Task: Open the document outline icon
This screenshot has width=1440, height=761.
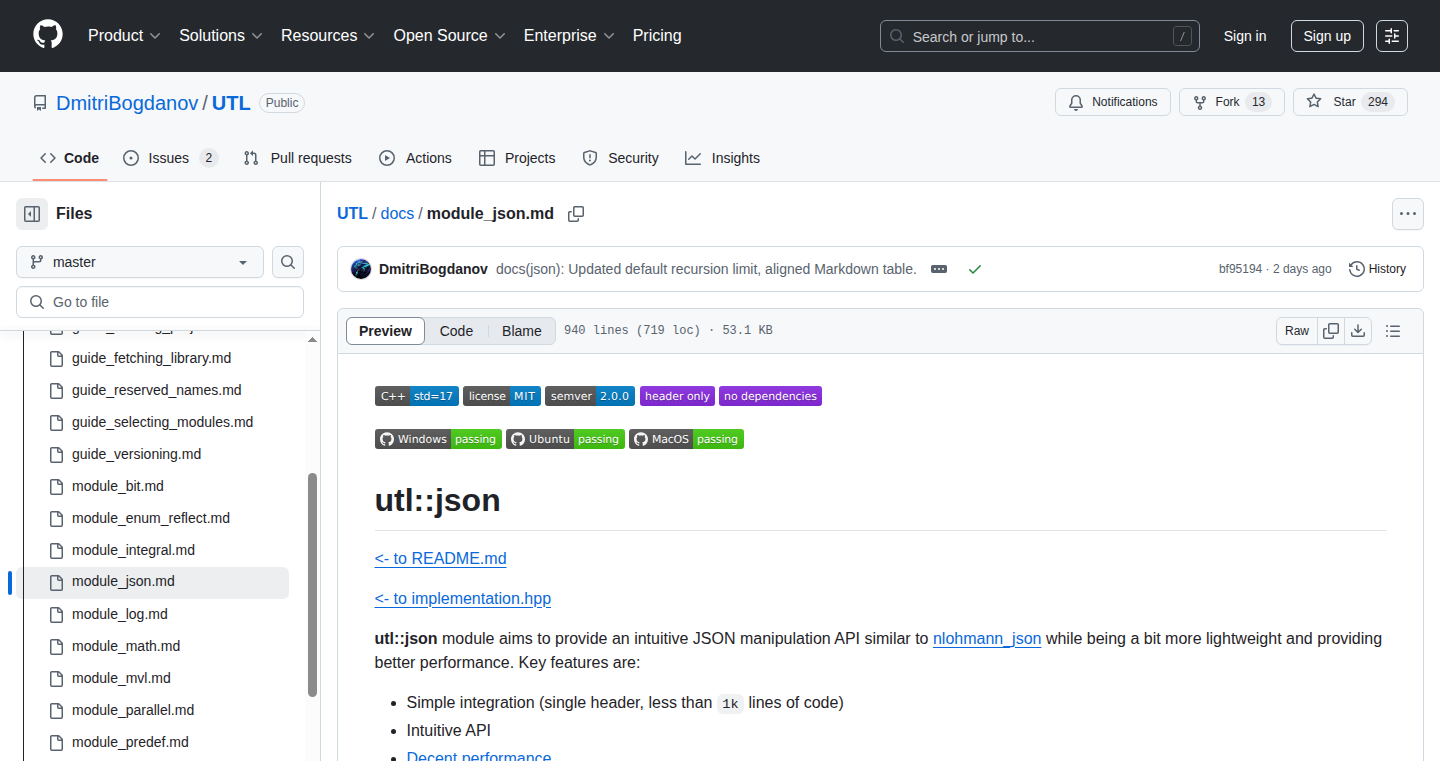Action: click(x=1393, y=331)
